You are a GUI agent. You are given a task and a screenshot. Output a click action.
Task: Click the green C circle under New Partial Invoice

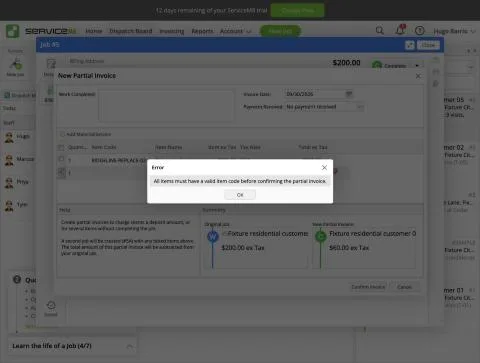[x=321, y=237]
